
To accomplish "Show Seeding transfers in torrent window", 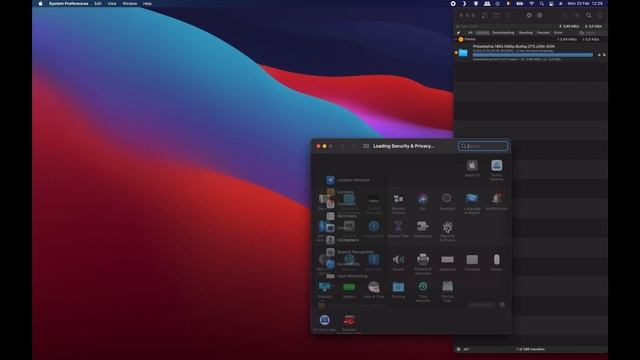I will coord(526,33).
